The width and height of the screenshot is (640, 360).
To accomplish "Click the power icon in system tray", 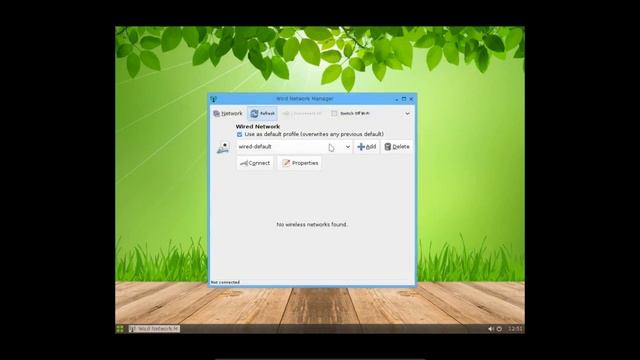I will coord(499,329).
